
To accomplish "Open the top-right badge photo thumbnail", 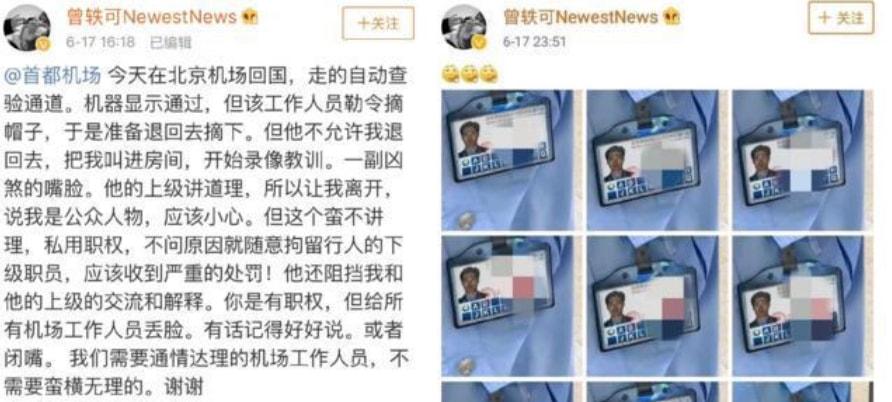I will point(799,160).
